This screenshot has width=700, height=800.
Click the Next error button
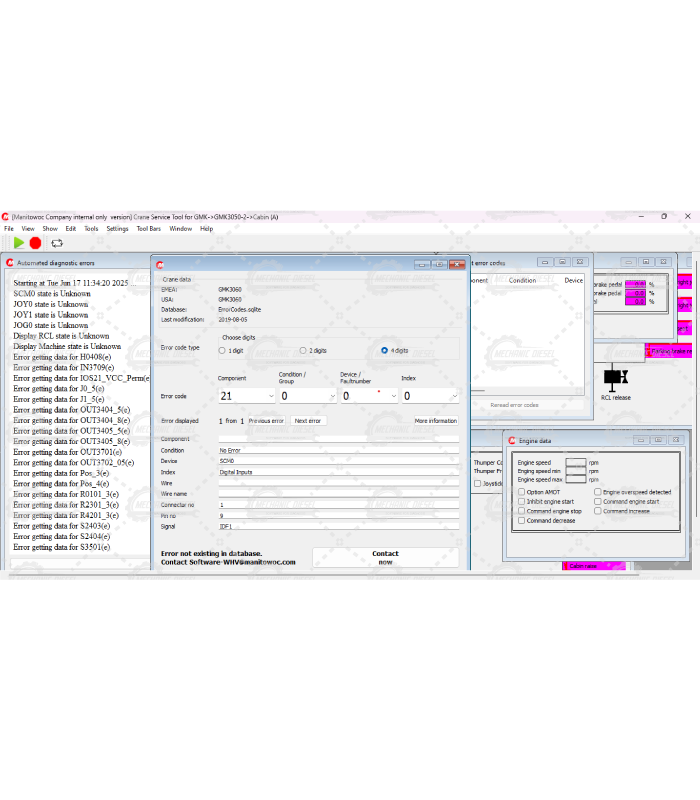pyautogui.click(x=308, y=421)
